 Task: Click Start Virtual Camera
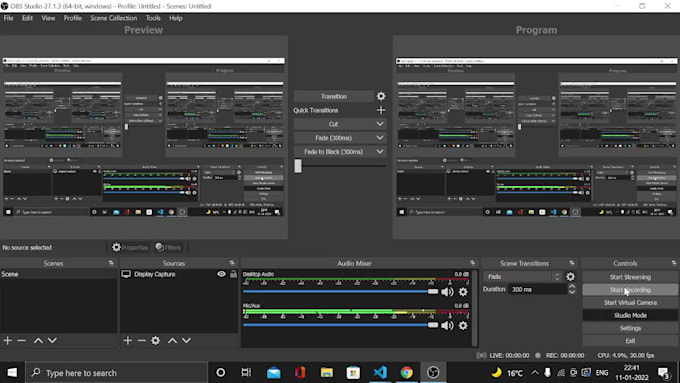(x=630, y=303)
